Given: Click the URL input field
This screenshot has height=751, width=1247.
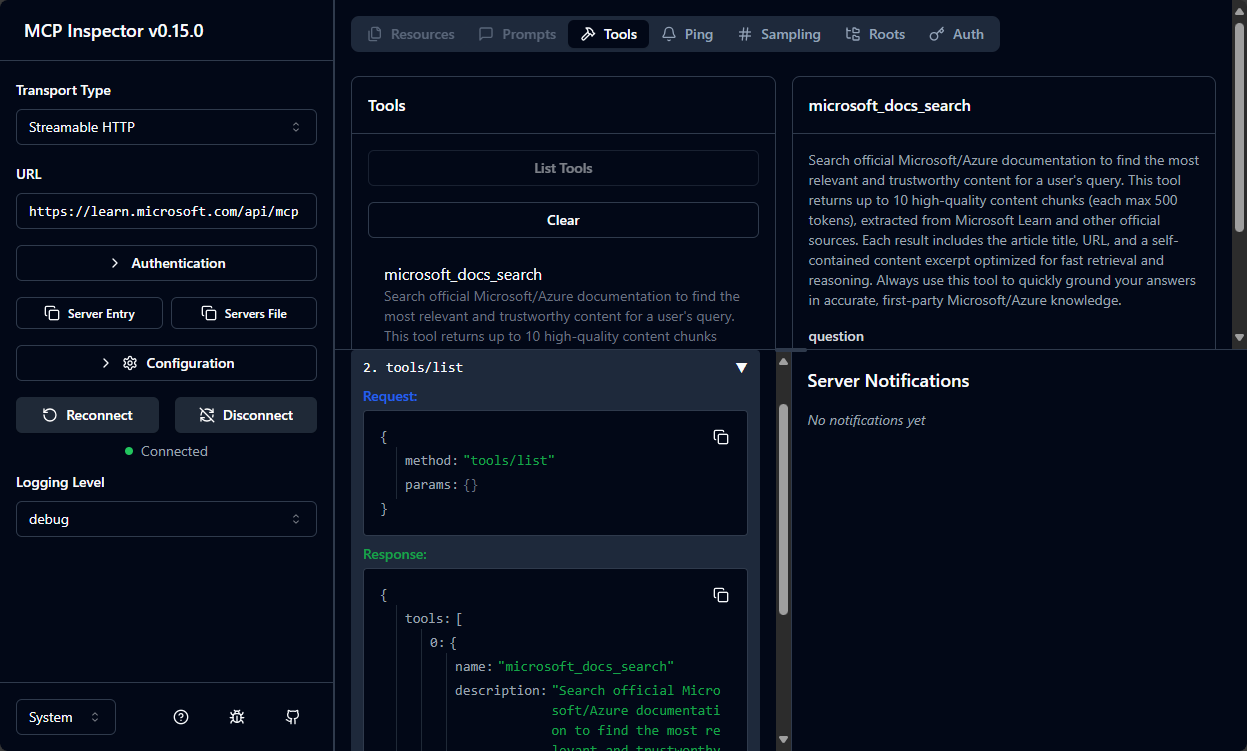Looking at the screenshot, I should [166, 211].
